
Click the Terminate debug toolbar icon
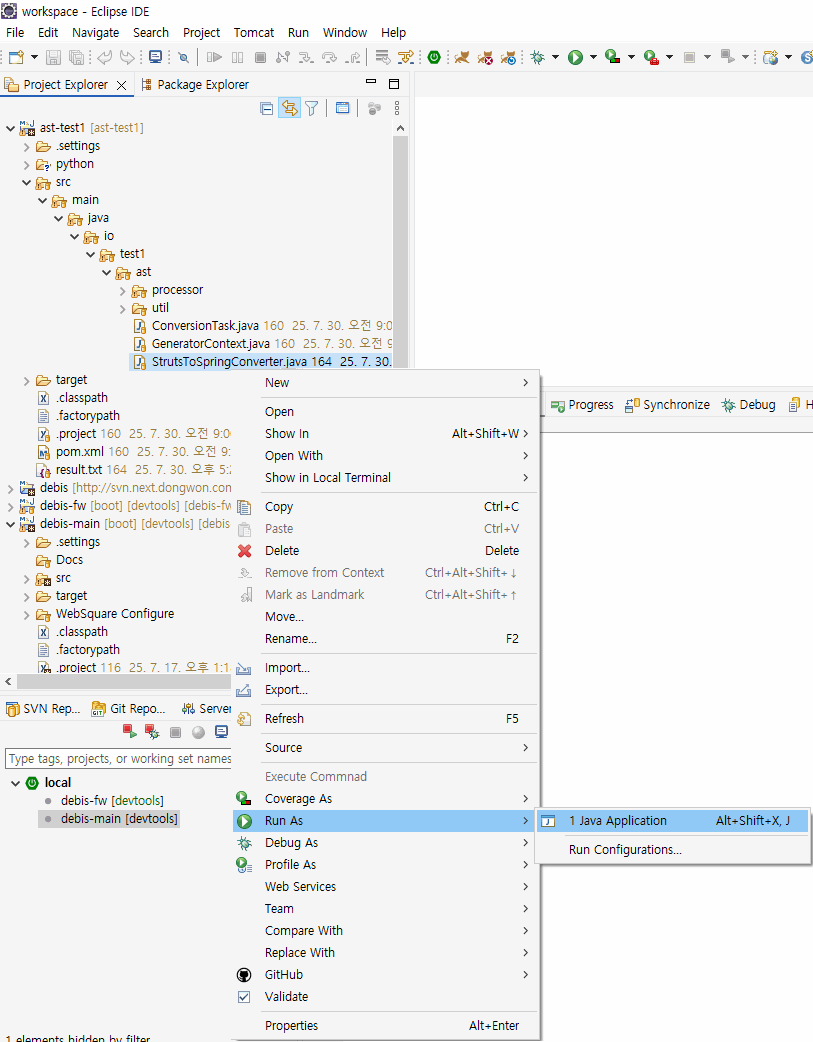pyautogui.click(x=261, y=57)
